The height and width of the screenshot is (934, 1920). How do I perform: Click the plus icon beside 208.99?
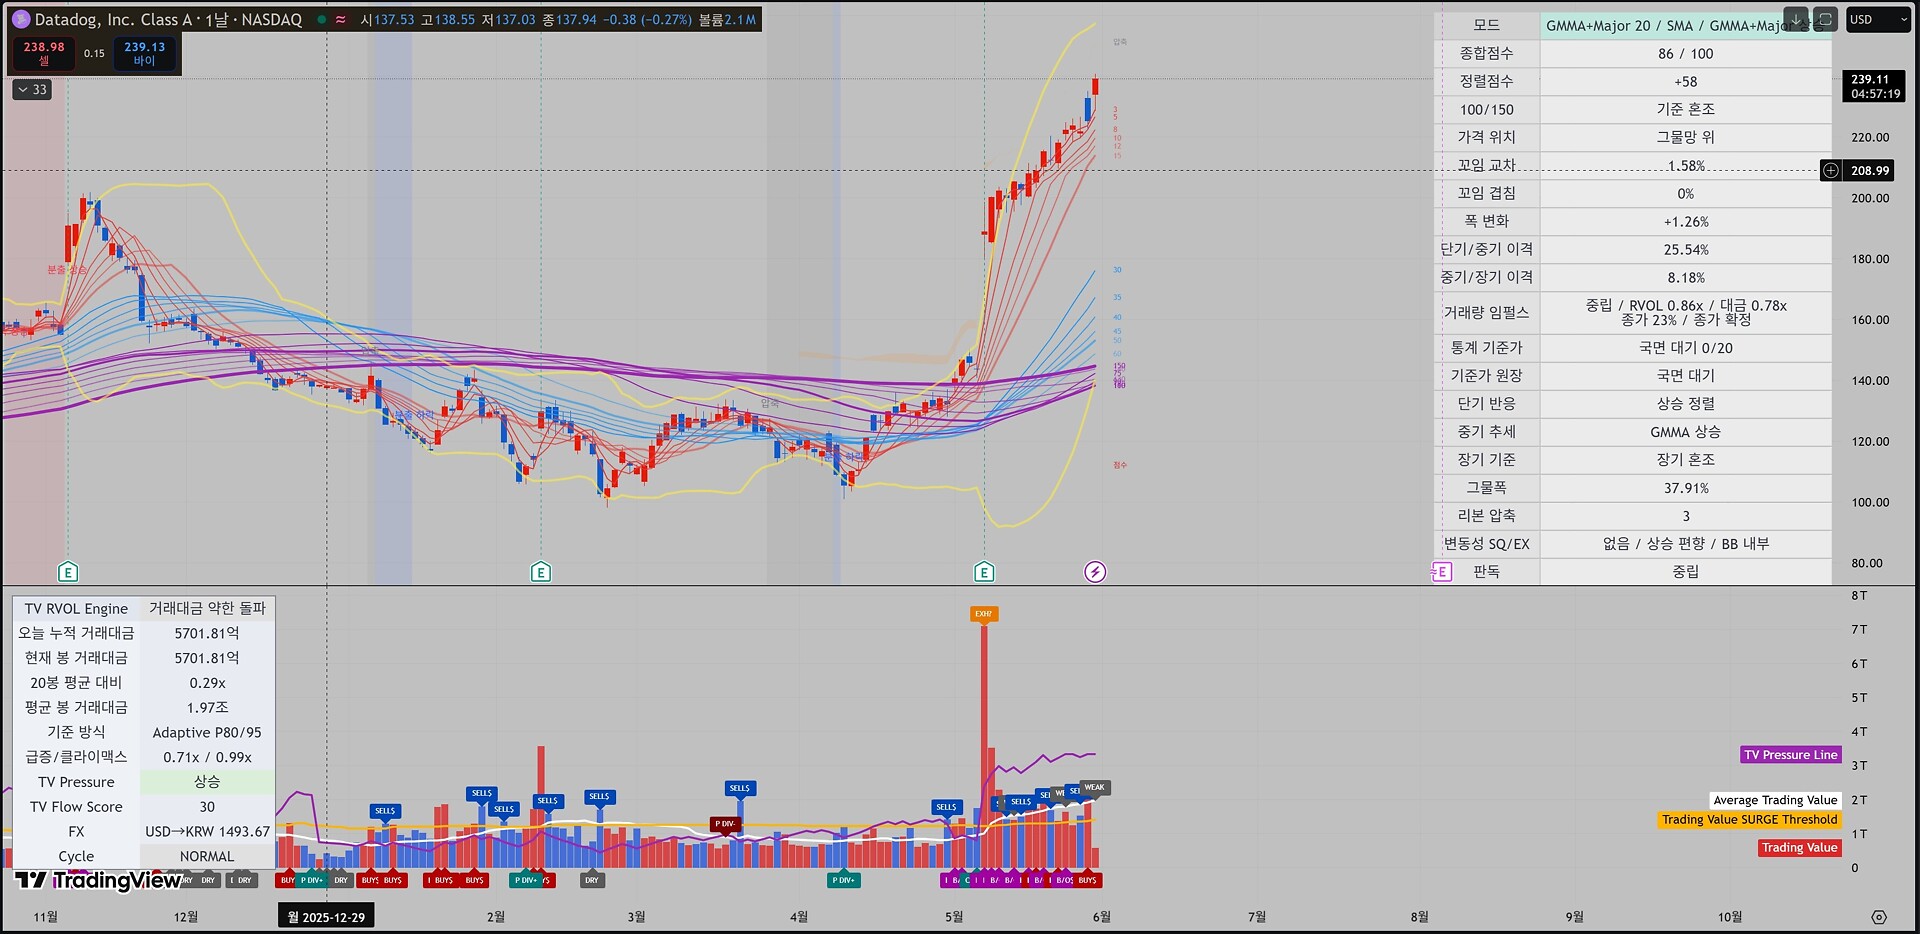(x=1830, y=171)
